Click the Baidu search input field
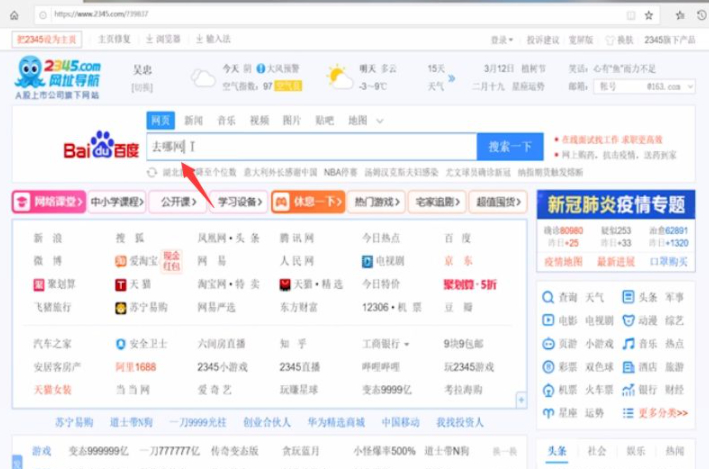The height and width of the screenshot is (469, 709). click(312, 147)
